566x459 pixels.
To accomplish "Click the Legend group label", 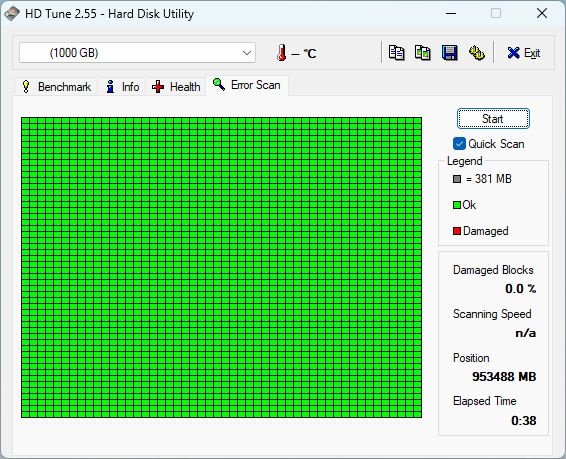I will click(x=465, y=161).
